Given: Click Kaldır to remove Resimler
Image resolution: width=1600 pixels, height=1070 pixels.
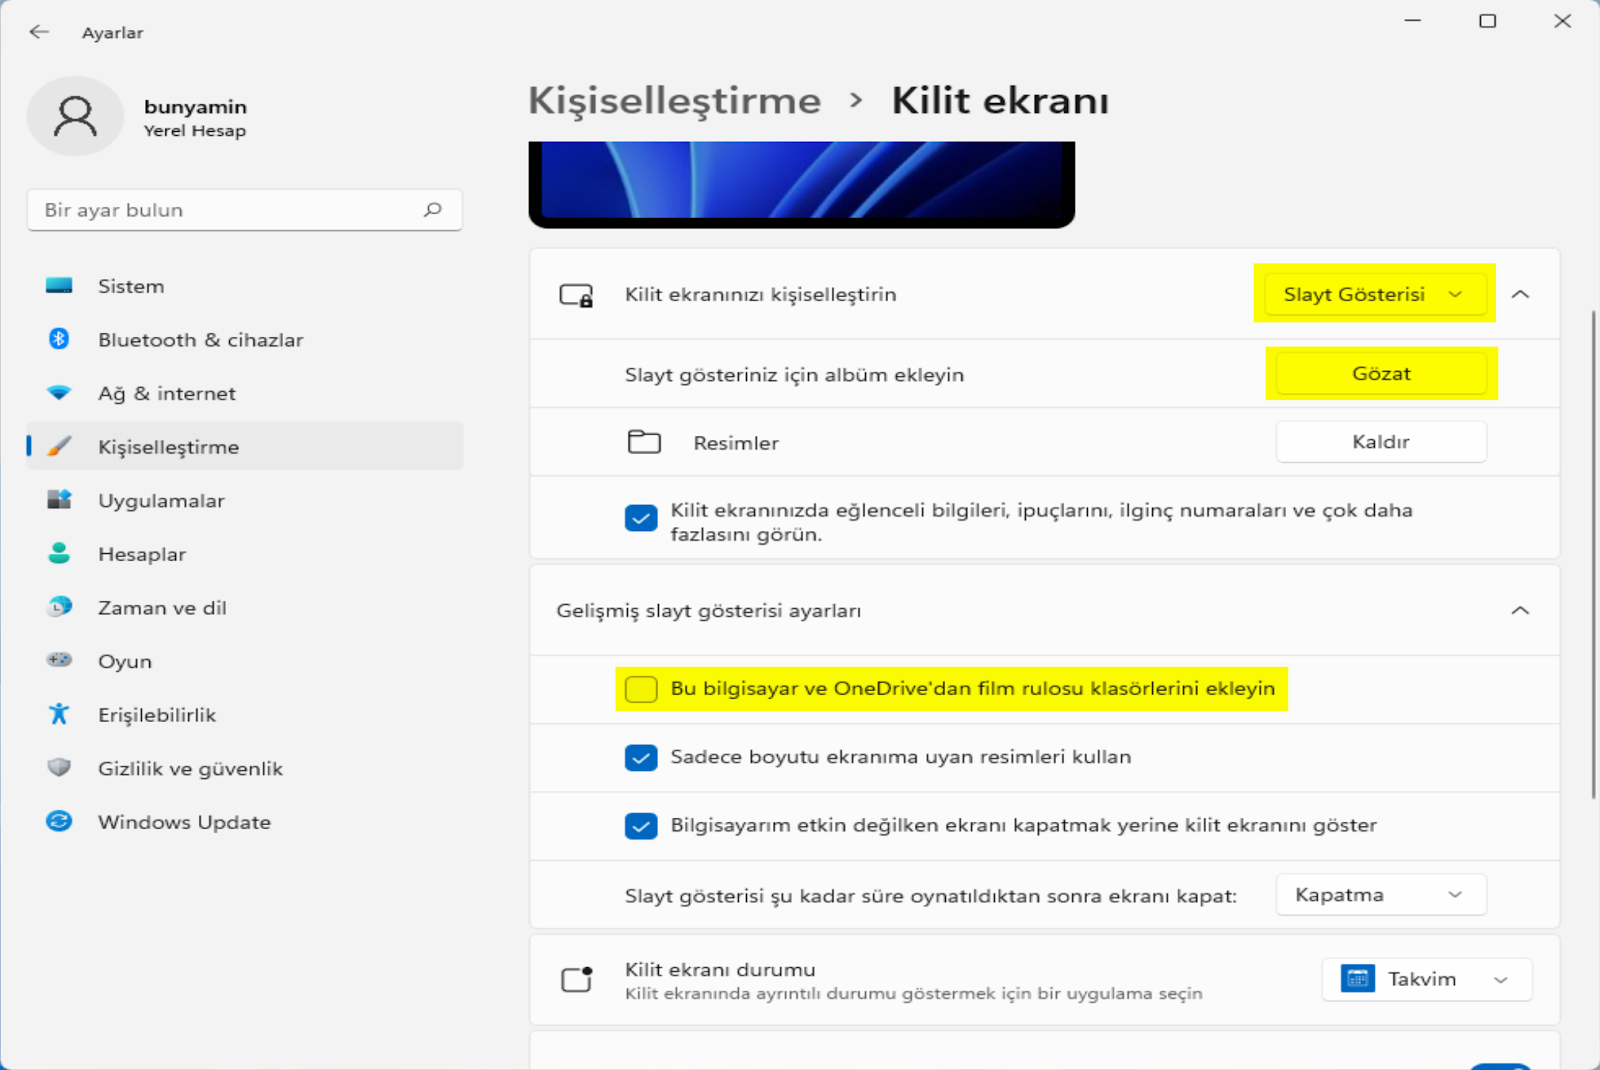Looking at the screenshot, I should click(x=1381, y=441).
